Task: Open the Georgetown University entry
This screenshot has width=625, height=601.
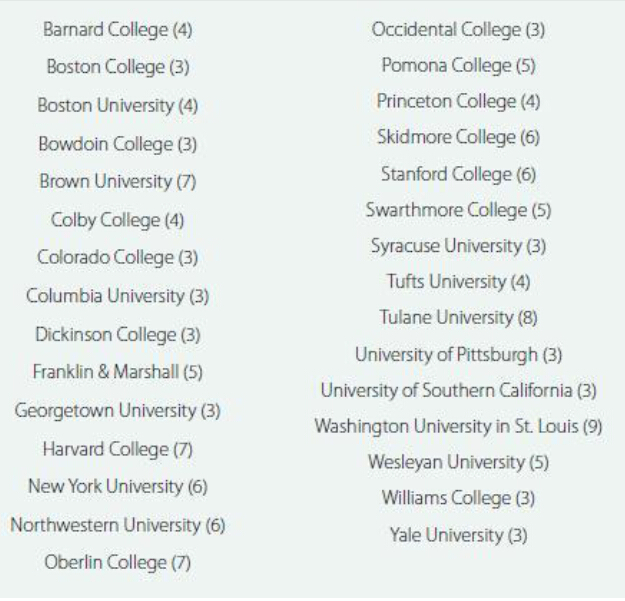Action: pos(117,411)
